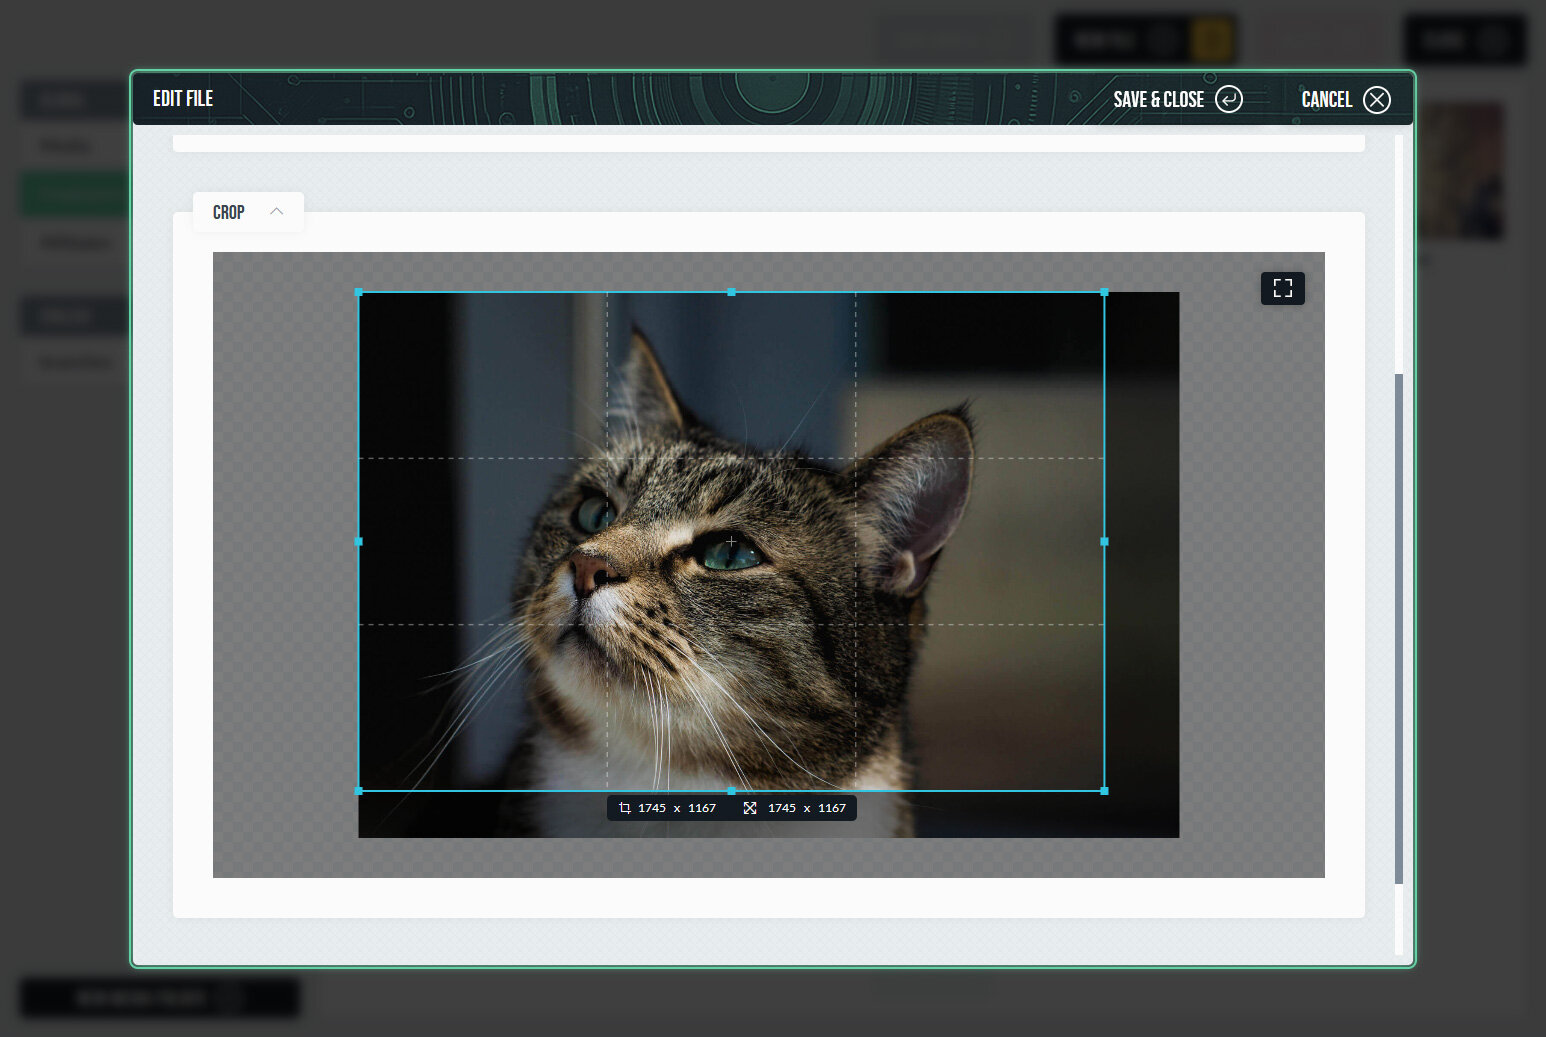This screenshot has width=1546, height=1037.
Task: Click the dialog's vertical scrollbar thumb
Action: [1398, 628]
